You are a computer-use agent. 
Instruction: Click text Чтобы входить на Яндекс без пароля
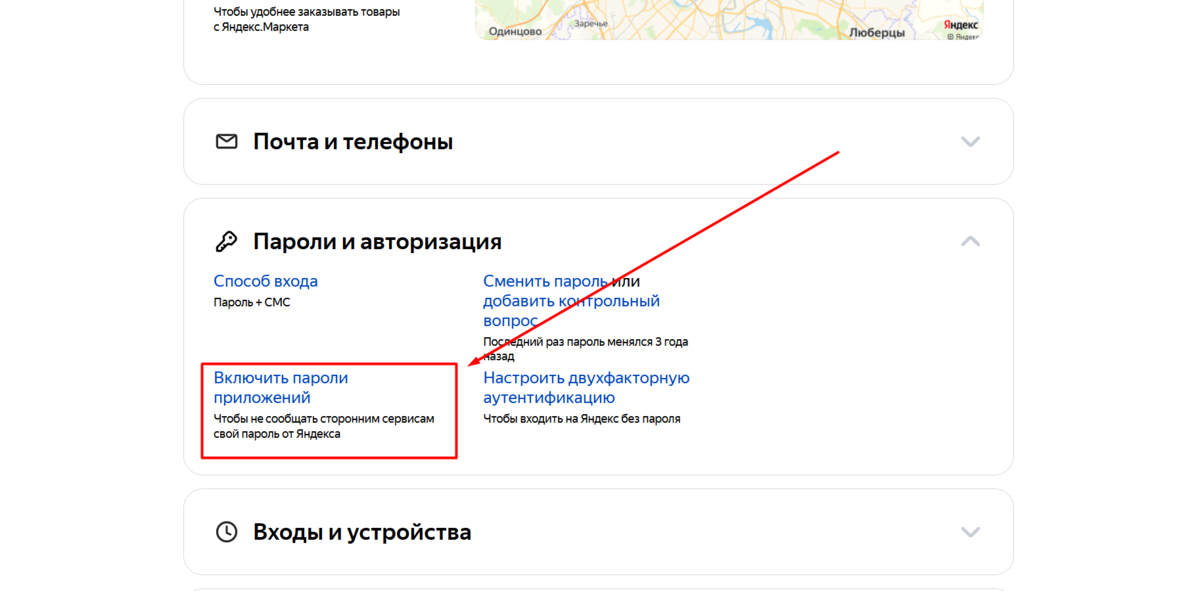point(582,419)
